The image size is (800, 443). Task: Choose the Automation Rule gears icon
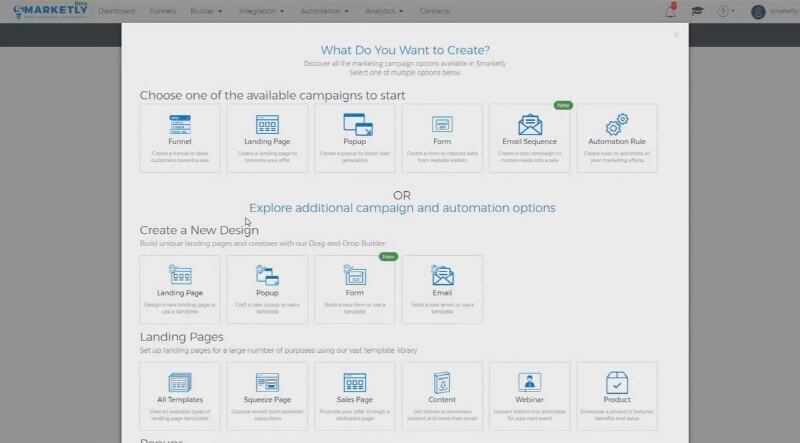617,125
